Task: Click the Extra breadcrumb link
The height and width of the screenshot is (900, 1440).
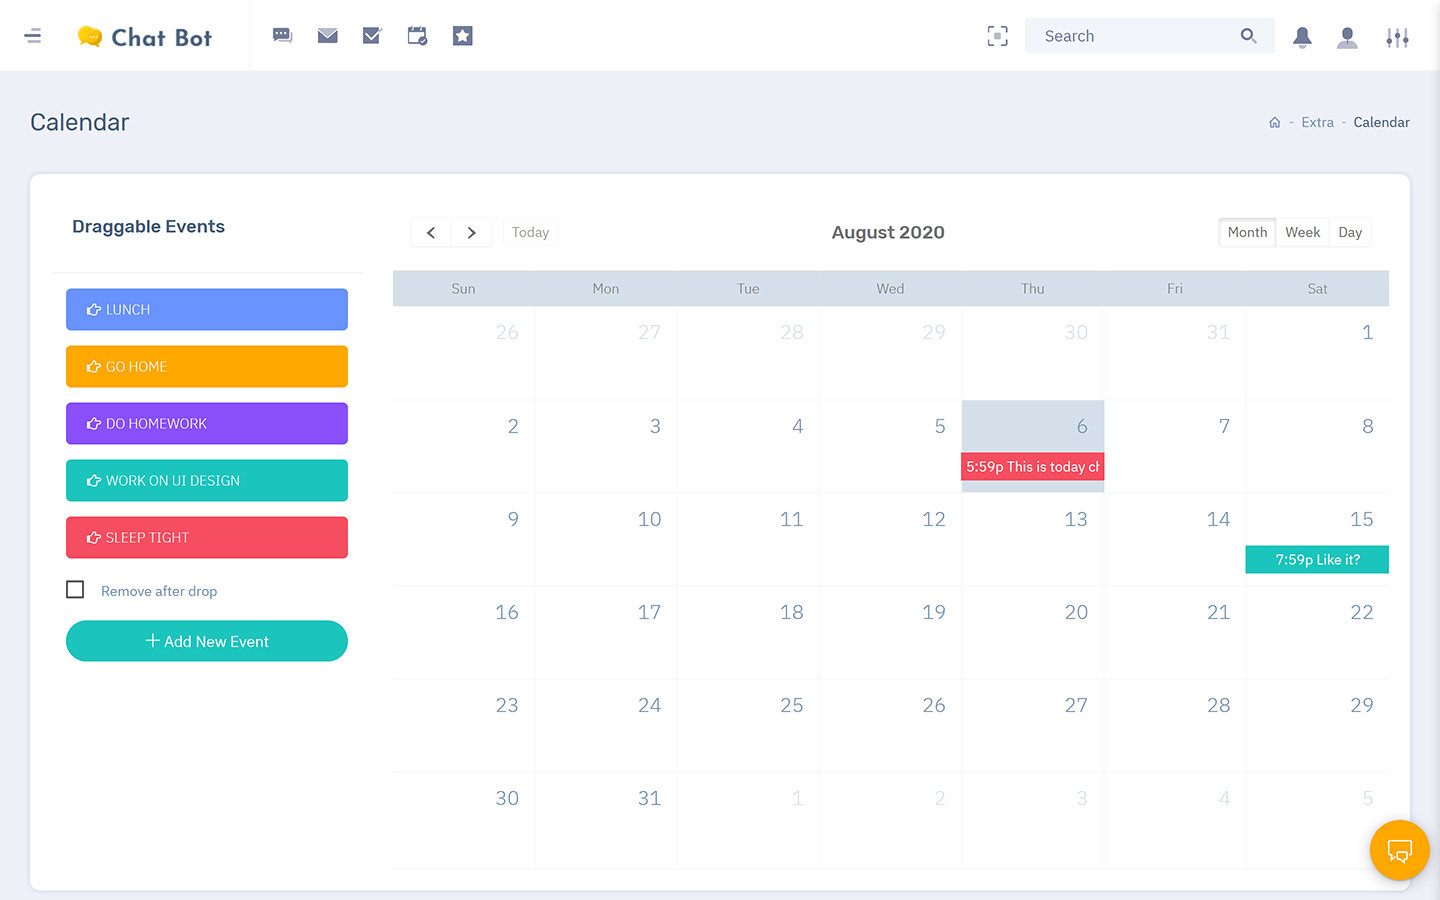Action: coord(1317,122)
